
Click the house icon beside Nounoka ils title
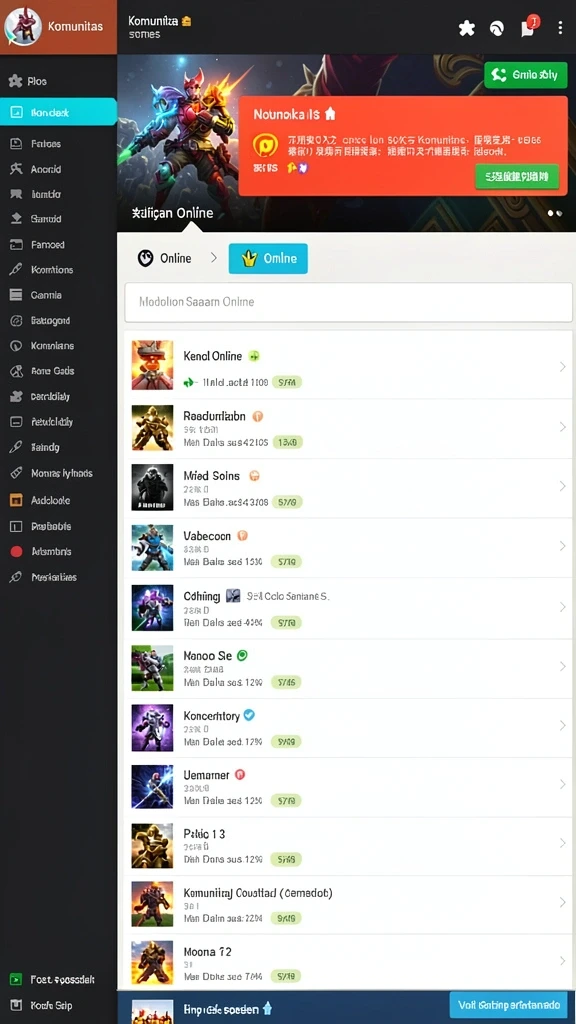(x=330, y=114)
